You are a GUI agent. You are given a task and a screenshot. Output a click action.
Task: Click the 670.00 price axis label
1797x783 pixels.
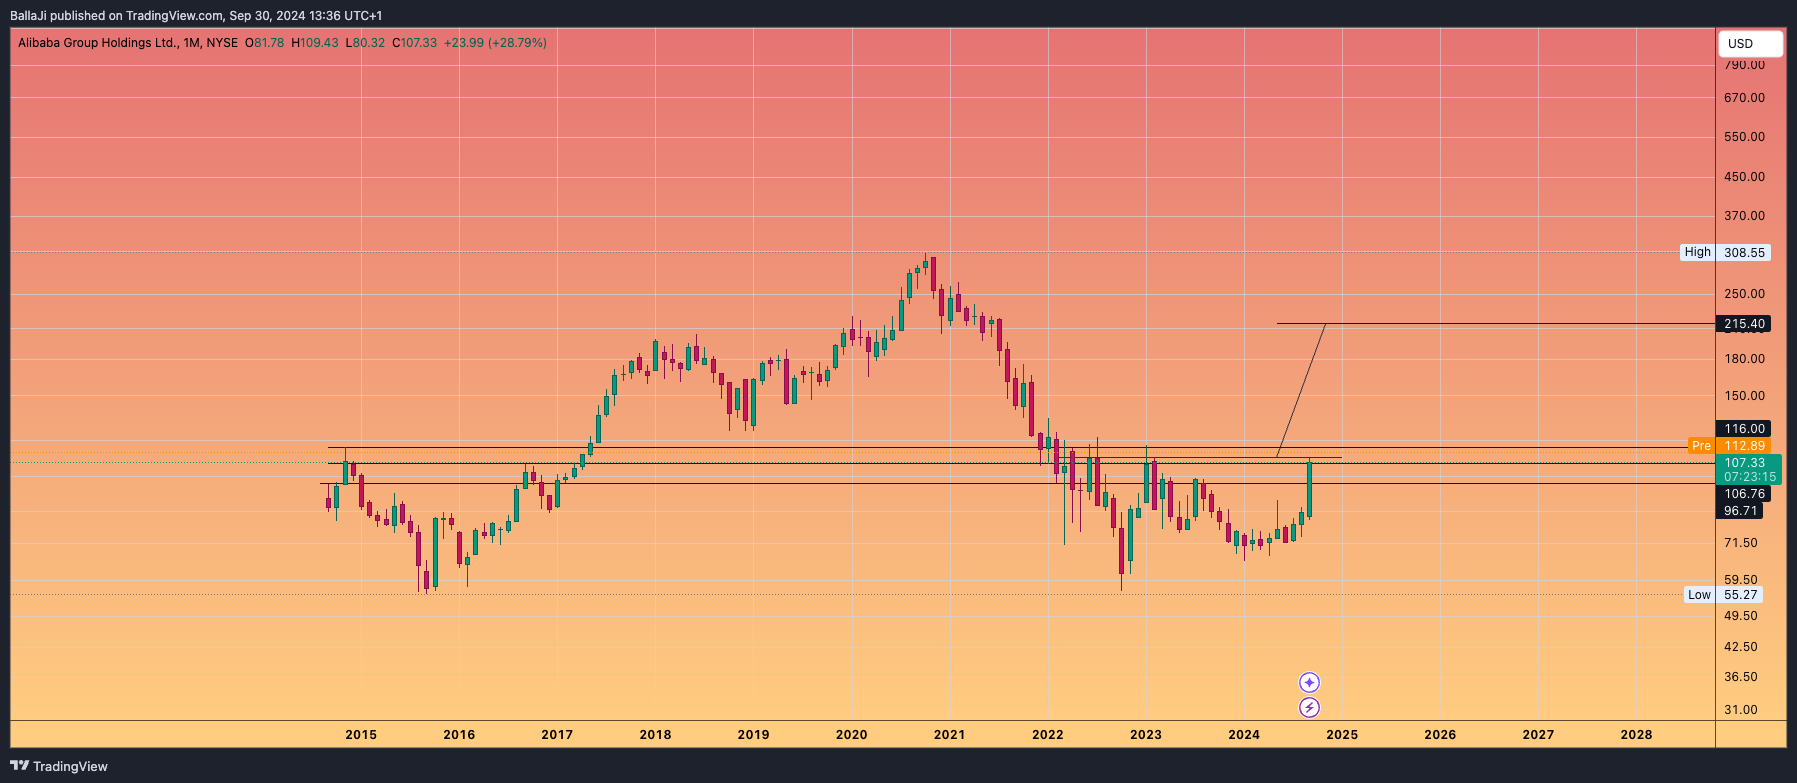click(1744, 98)
